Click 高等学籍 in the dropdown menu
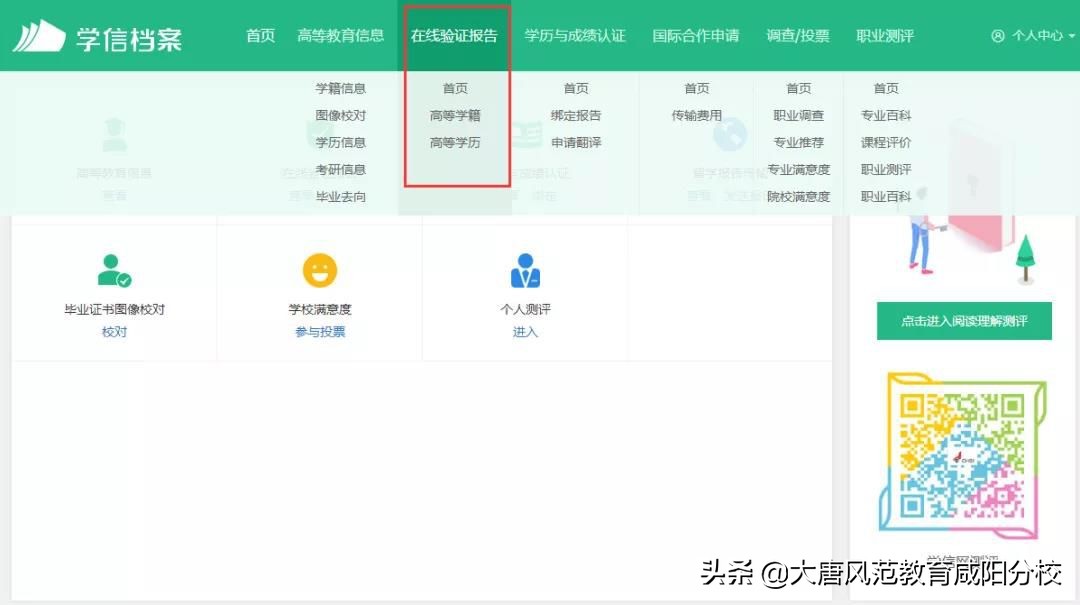This screenshot has width=1080, height=605. click(455, 115)
